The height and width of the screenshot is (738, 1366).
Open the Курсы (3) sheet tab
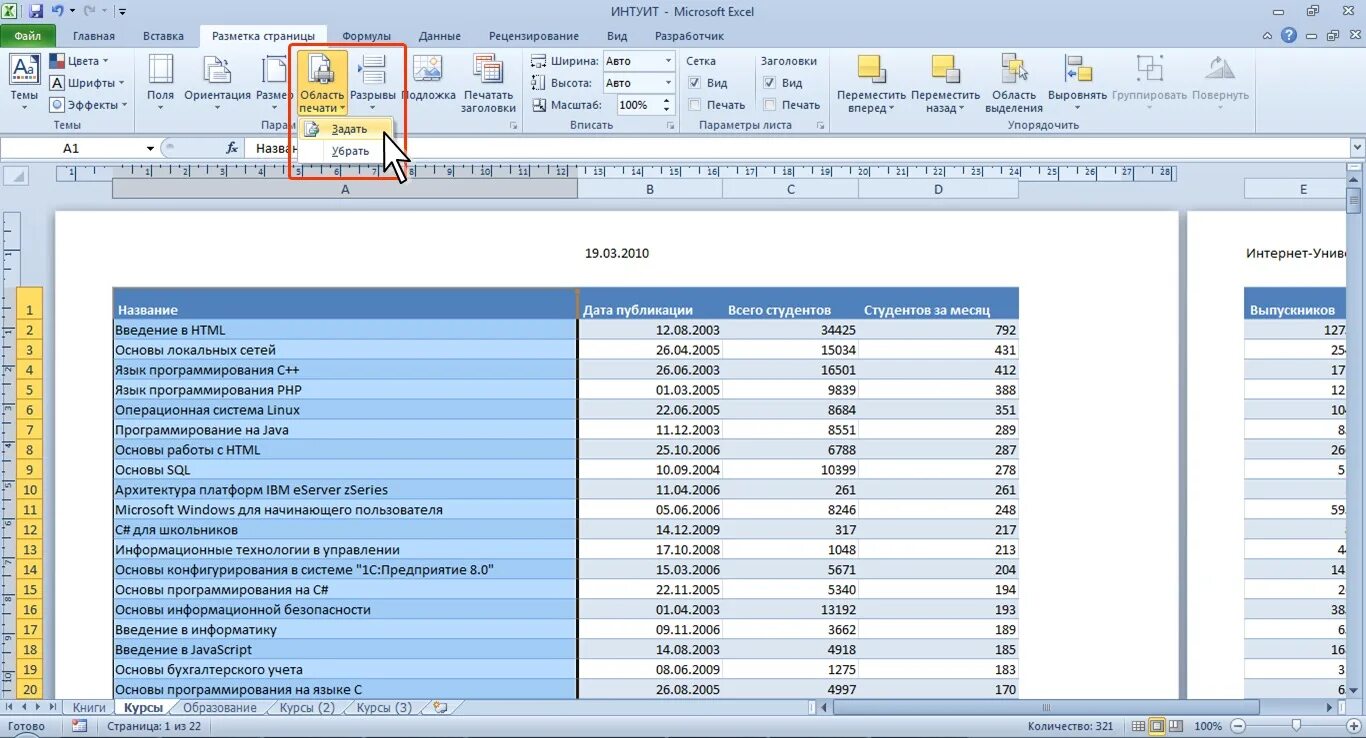pos(384,707)
